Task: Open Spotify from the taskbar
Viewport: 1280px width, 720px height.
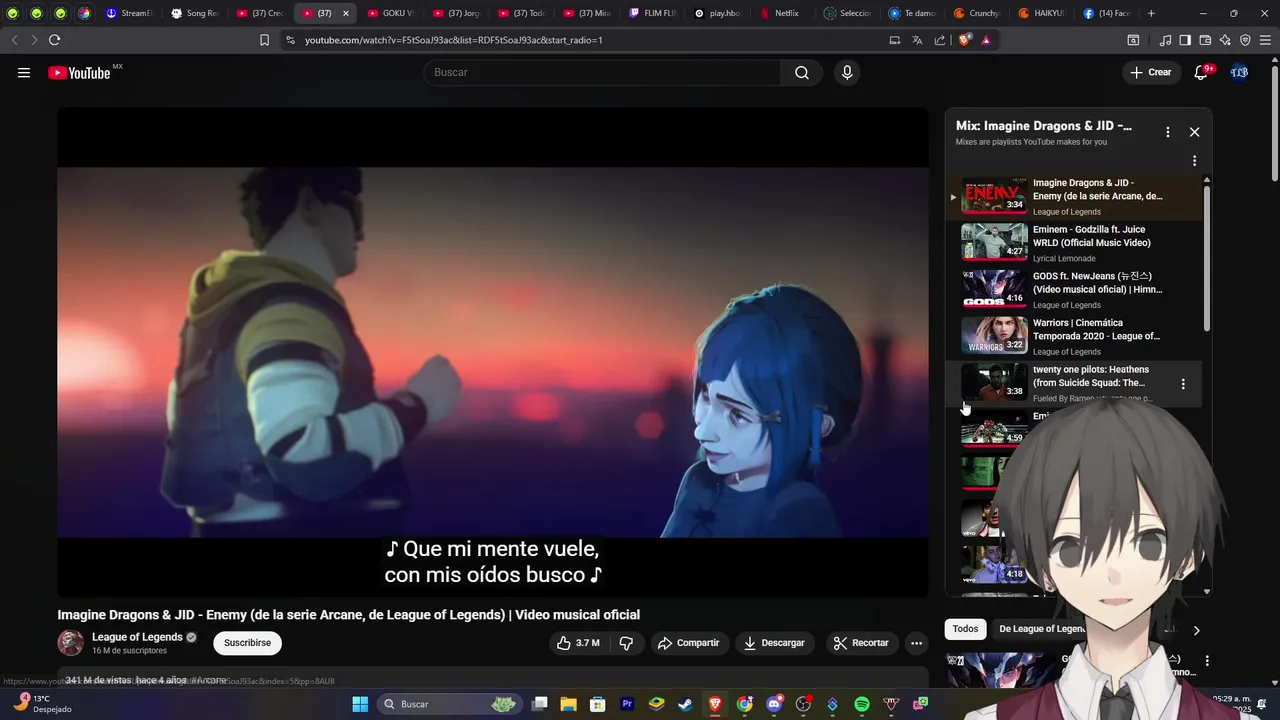Action: (x=862, y=704)
